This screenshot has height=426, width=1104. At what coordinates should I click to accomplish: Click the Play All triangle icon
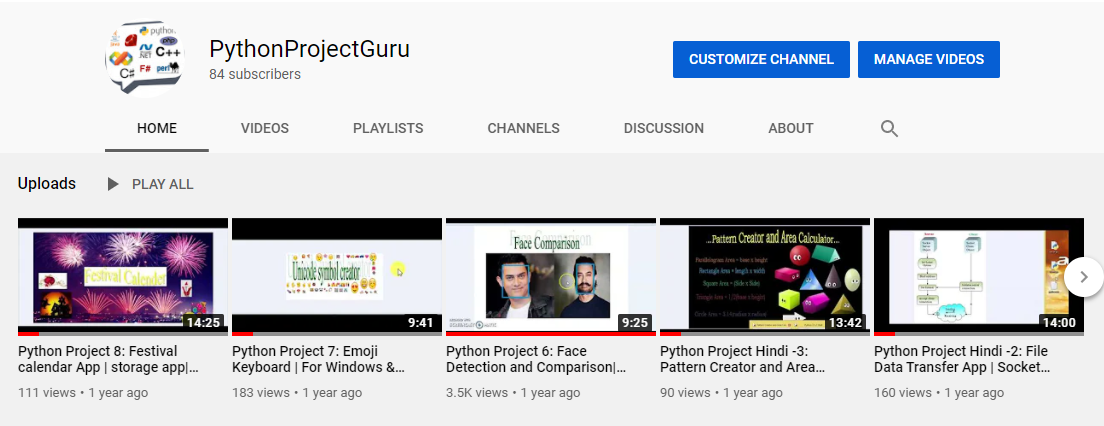pos(113,184)
